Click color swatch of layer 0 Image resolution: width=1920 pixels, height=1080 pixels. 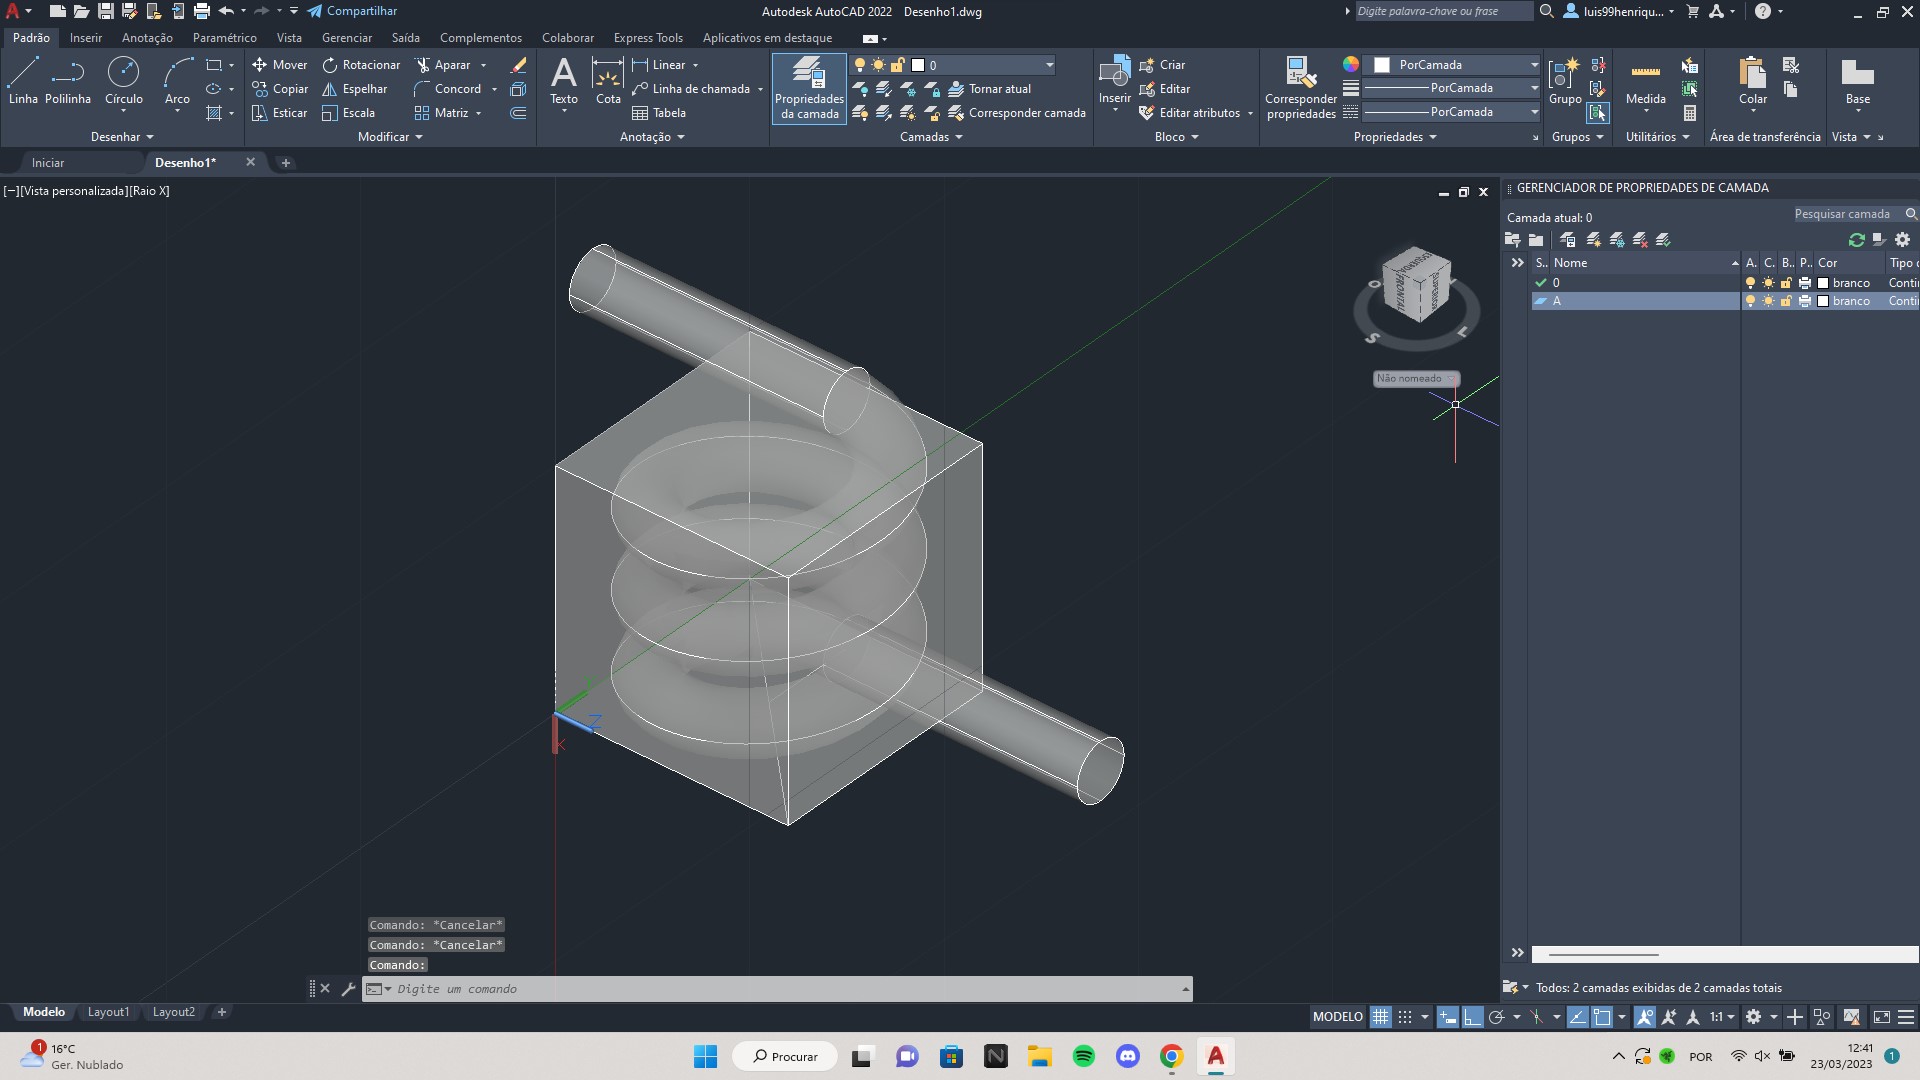point(1823,283)
